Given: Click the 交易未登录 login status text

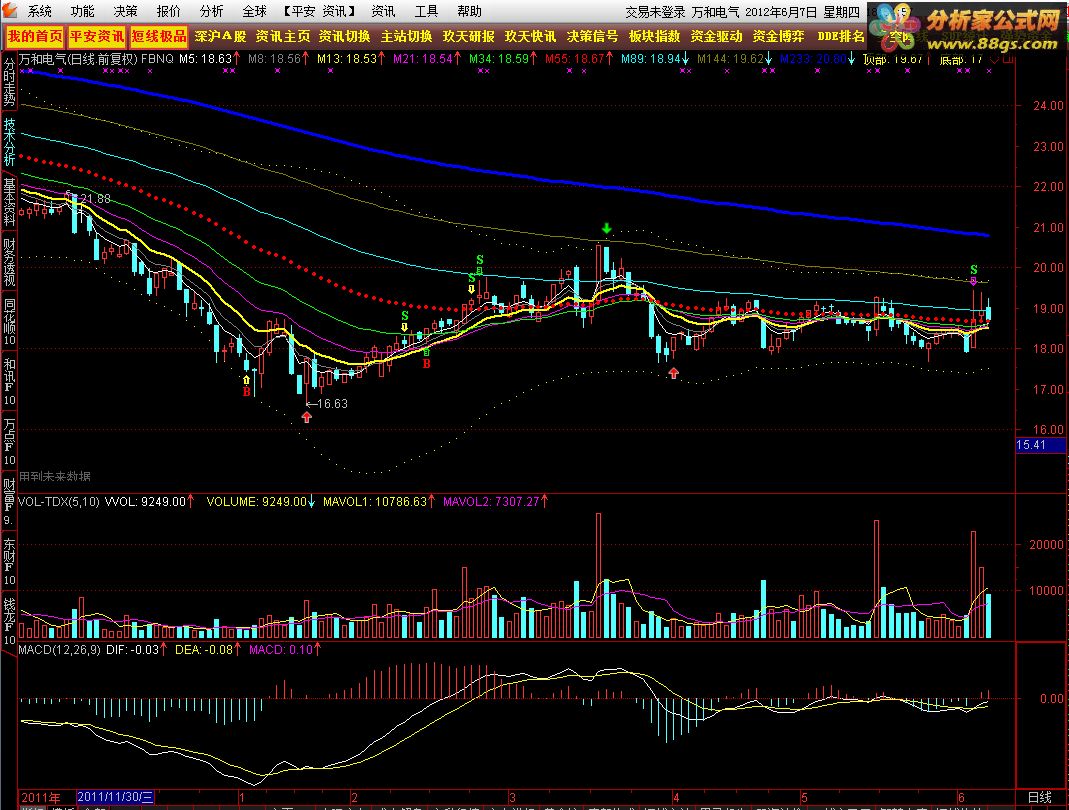Looking at the screenshot, I should point(655,12).
